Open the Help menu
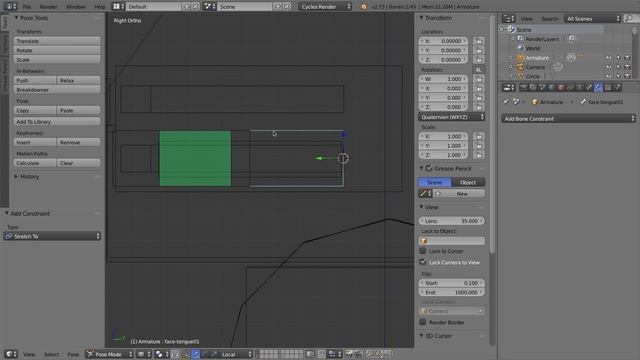640x360 pixels. click(100, 7)
